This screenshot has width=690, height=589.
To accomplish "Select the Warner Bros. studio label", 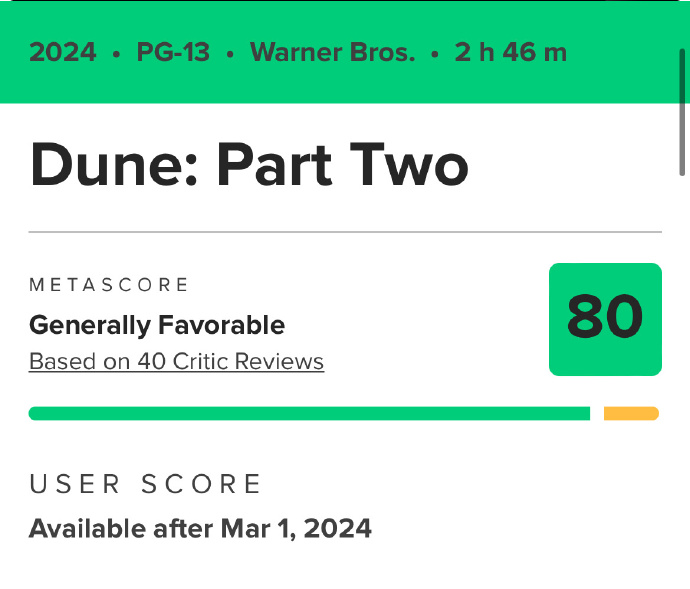I will pos(332,52).
